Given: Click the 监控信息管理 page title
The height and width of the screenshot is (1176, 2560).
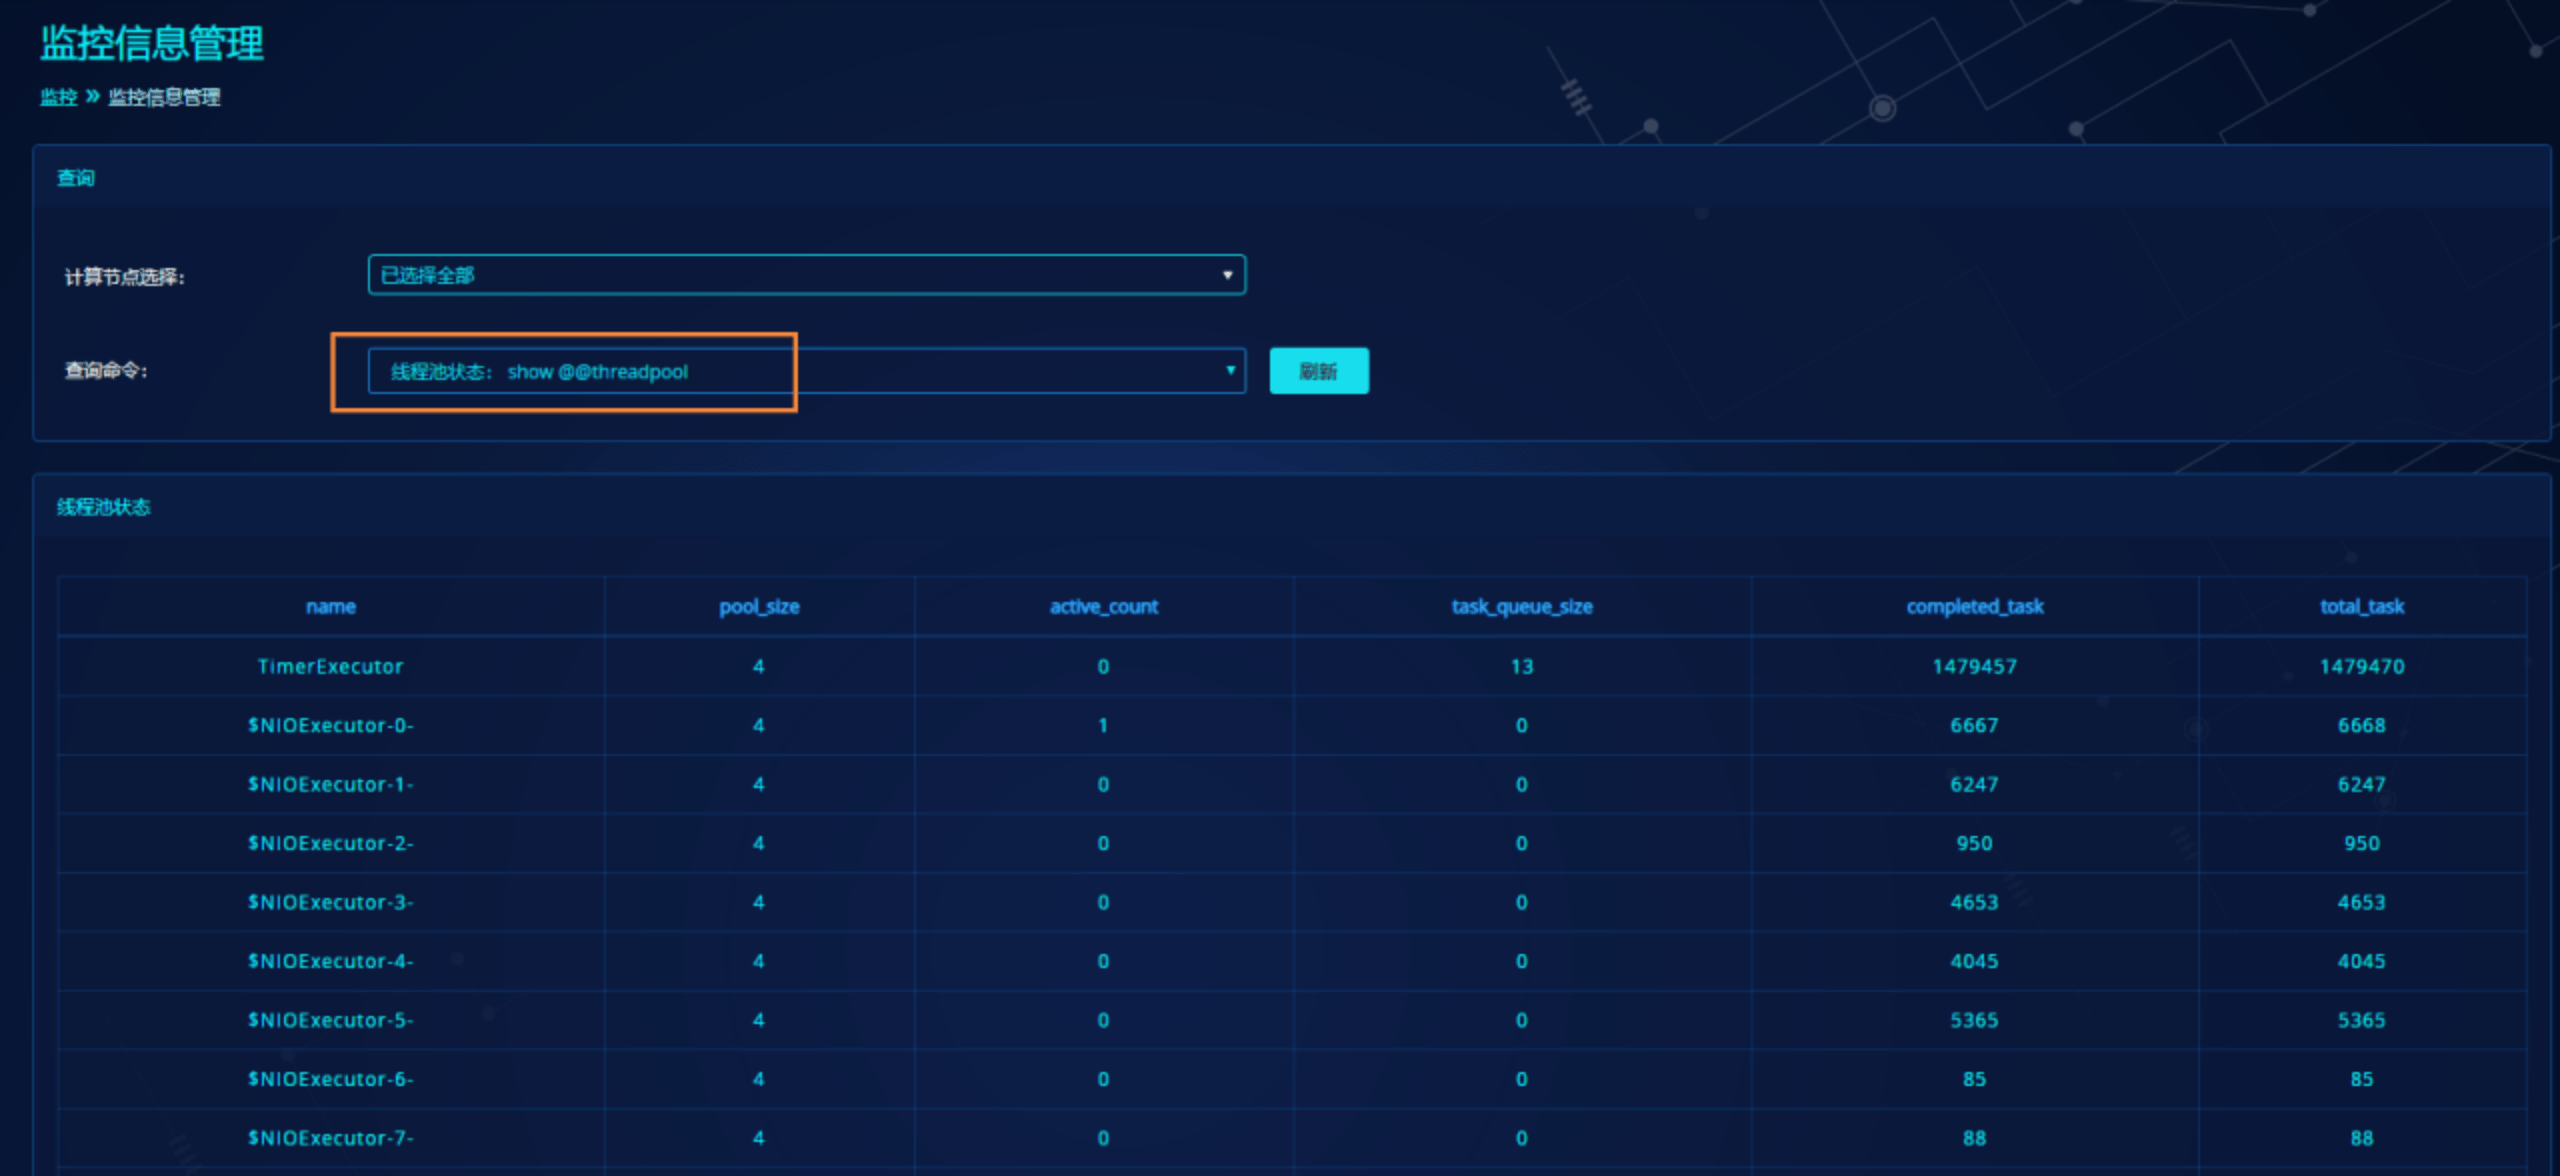Looking at the screenshot, I should [x=152, y=43].
